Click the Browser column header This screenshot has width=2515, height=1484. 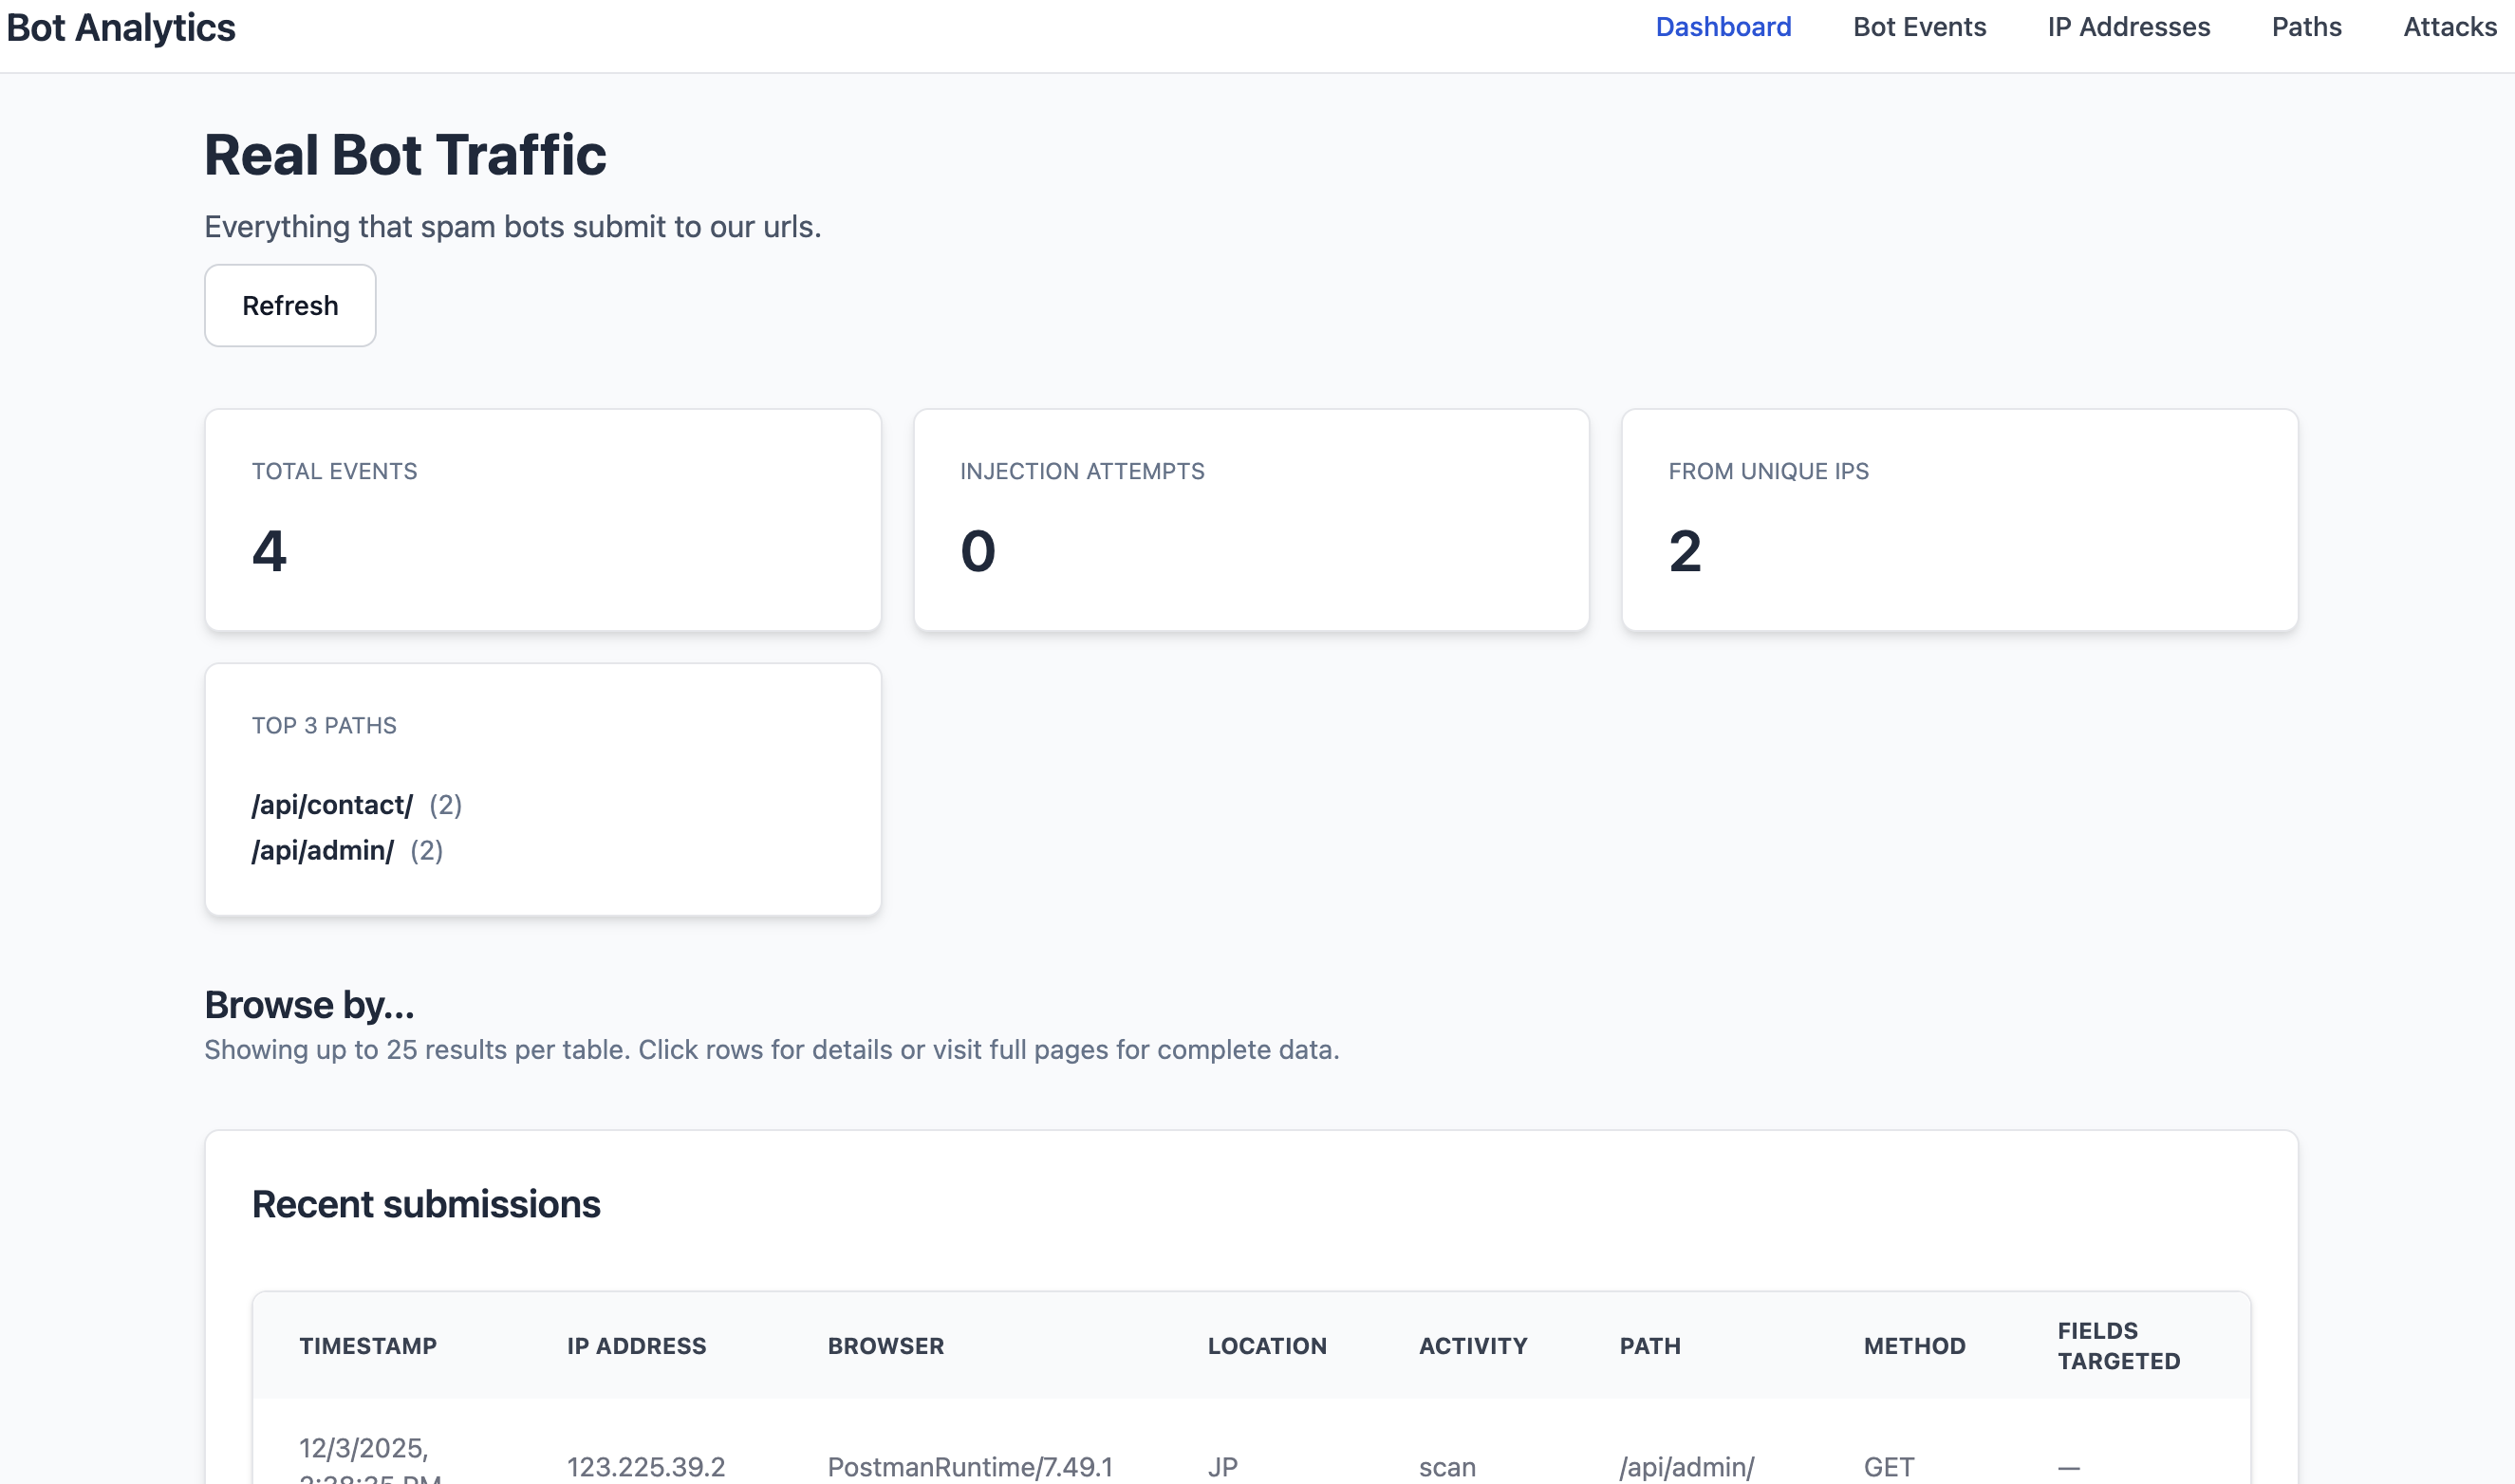coord(886,1346)
